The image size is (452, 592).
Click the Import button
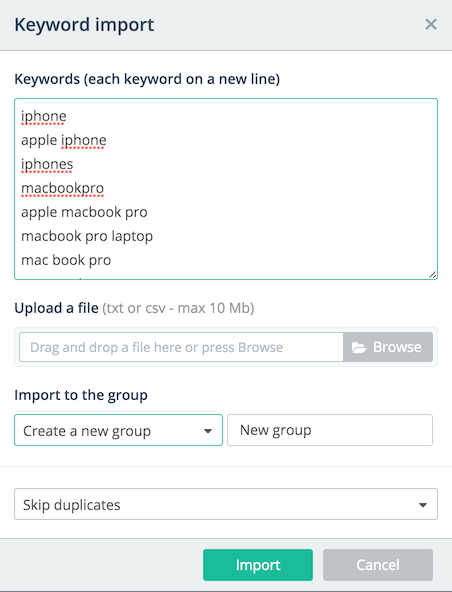click(258, 565)
